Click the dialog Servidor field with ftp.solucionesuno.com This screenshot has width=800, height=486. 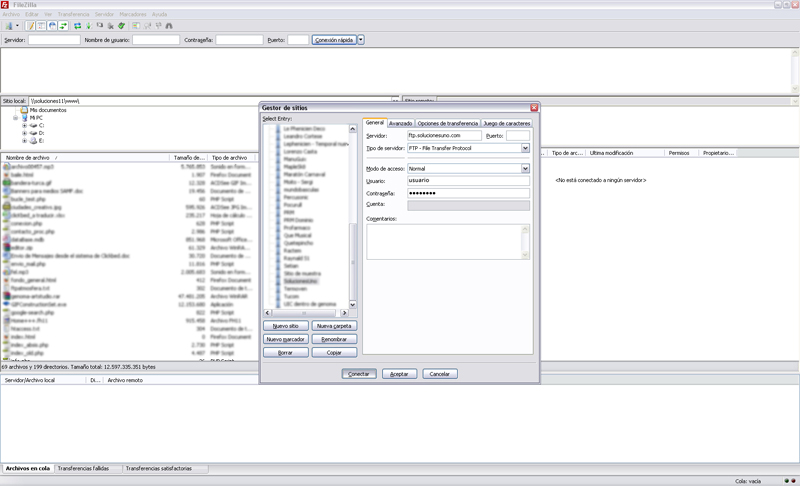[444, 136]
